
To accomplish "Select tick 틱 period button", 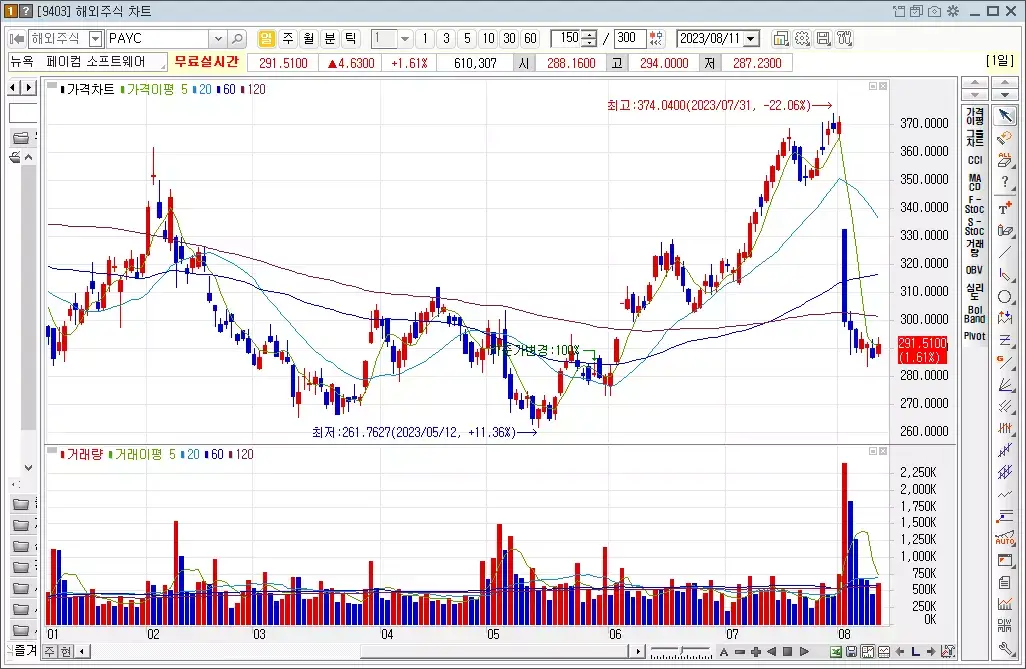I will [x=351, y=39].
